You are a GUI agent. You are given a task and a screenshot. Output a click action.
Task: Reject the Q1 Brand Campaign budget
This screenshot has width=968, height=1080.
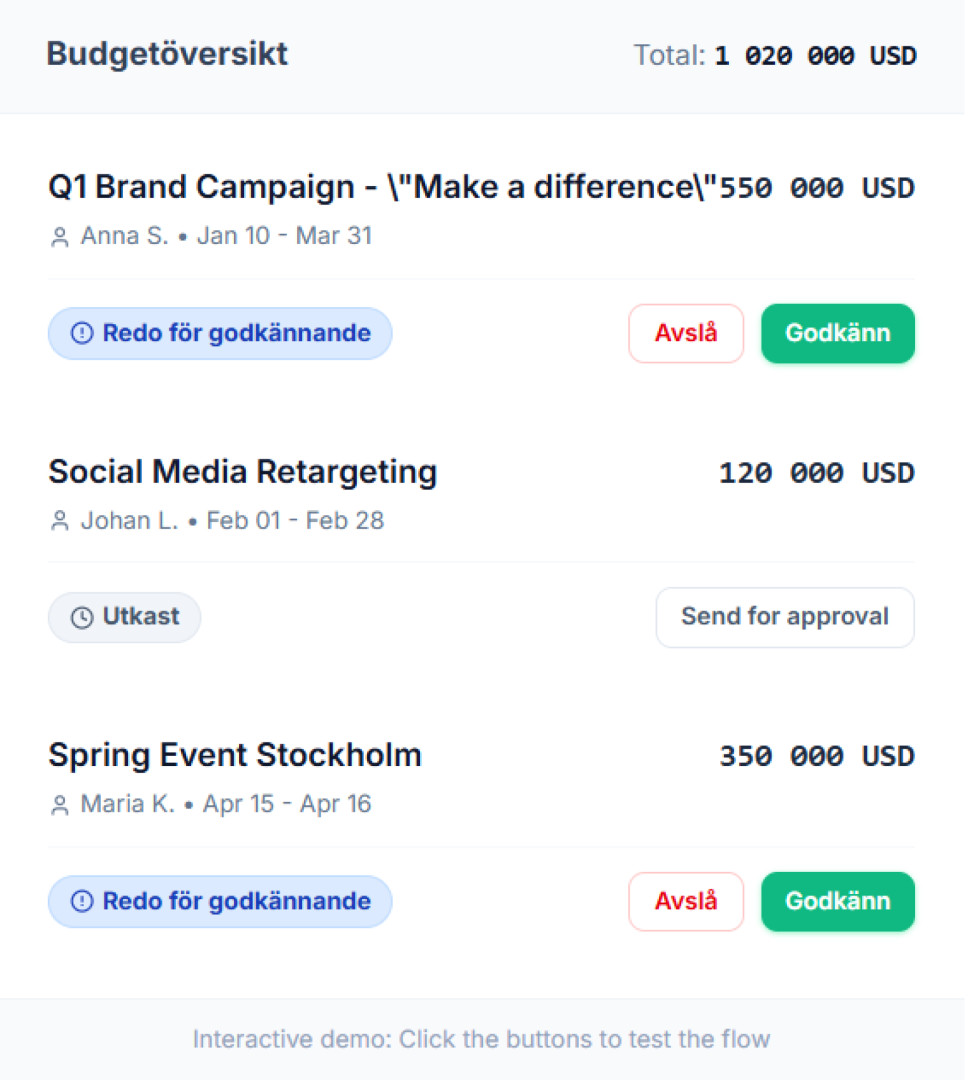[686, 334]
